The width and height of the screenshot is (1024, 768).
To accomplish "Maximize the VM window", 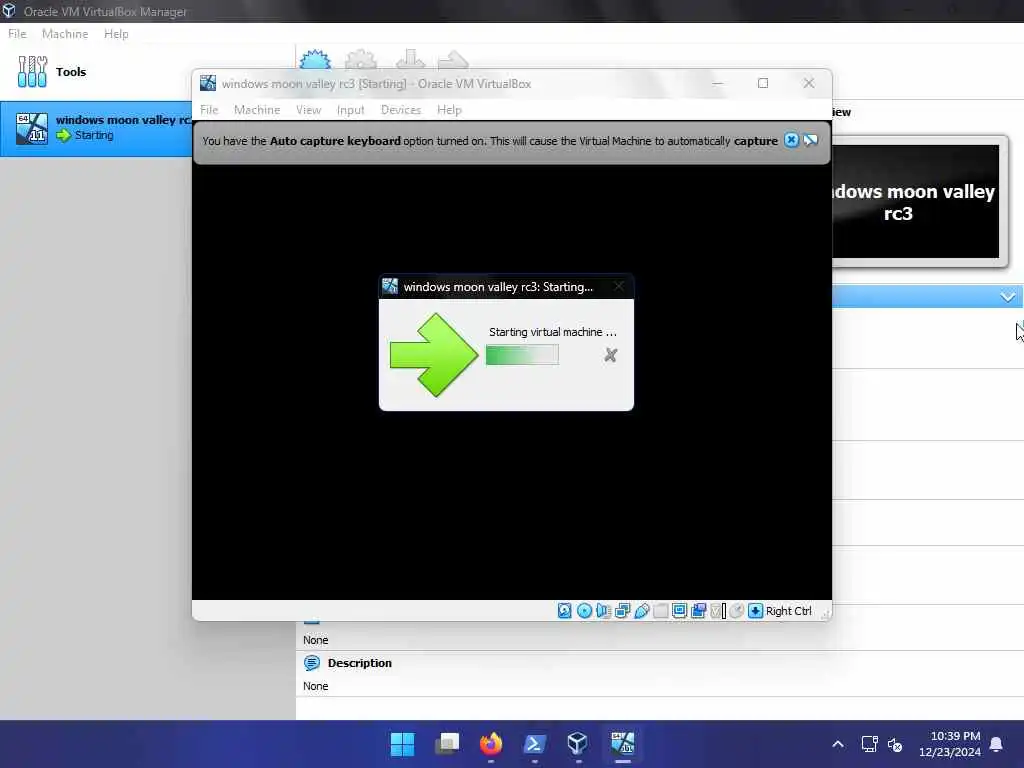I will [763, 83].
